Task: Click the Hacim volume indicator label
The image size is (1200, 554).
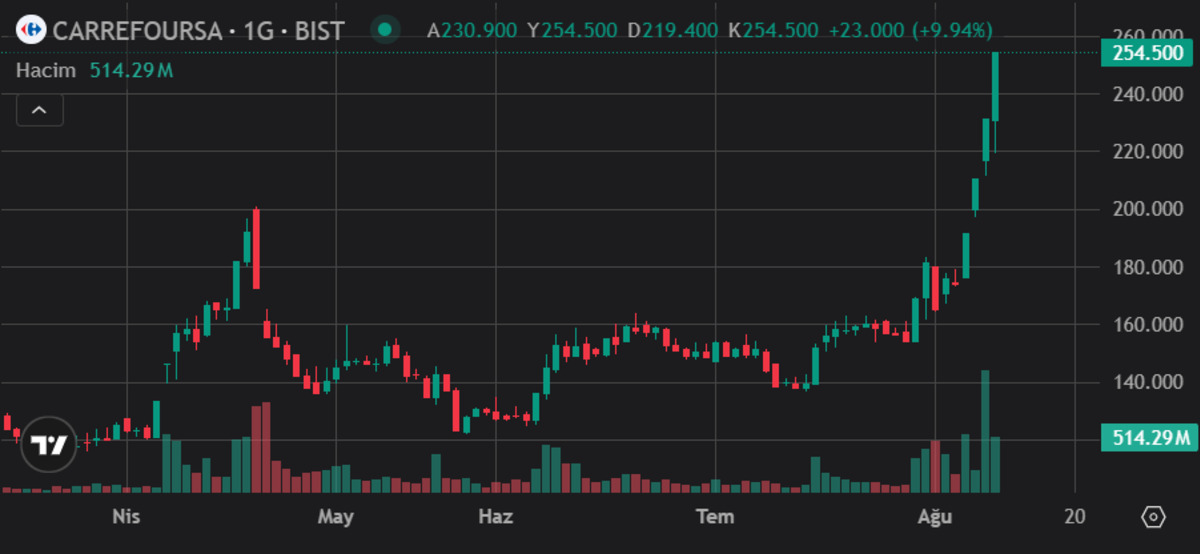Action: point(48,70)
